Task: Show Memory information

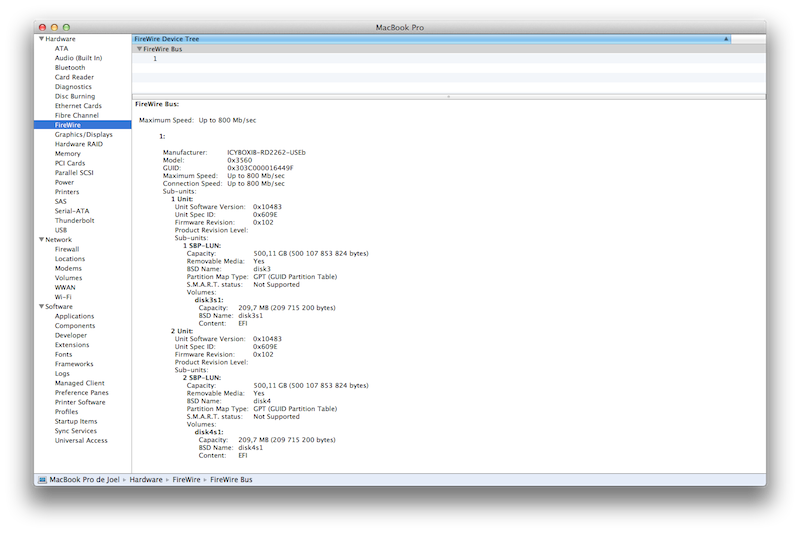Action: pyautogui.click(x=68, y=154)
